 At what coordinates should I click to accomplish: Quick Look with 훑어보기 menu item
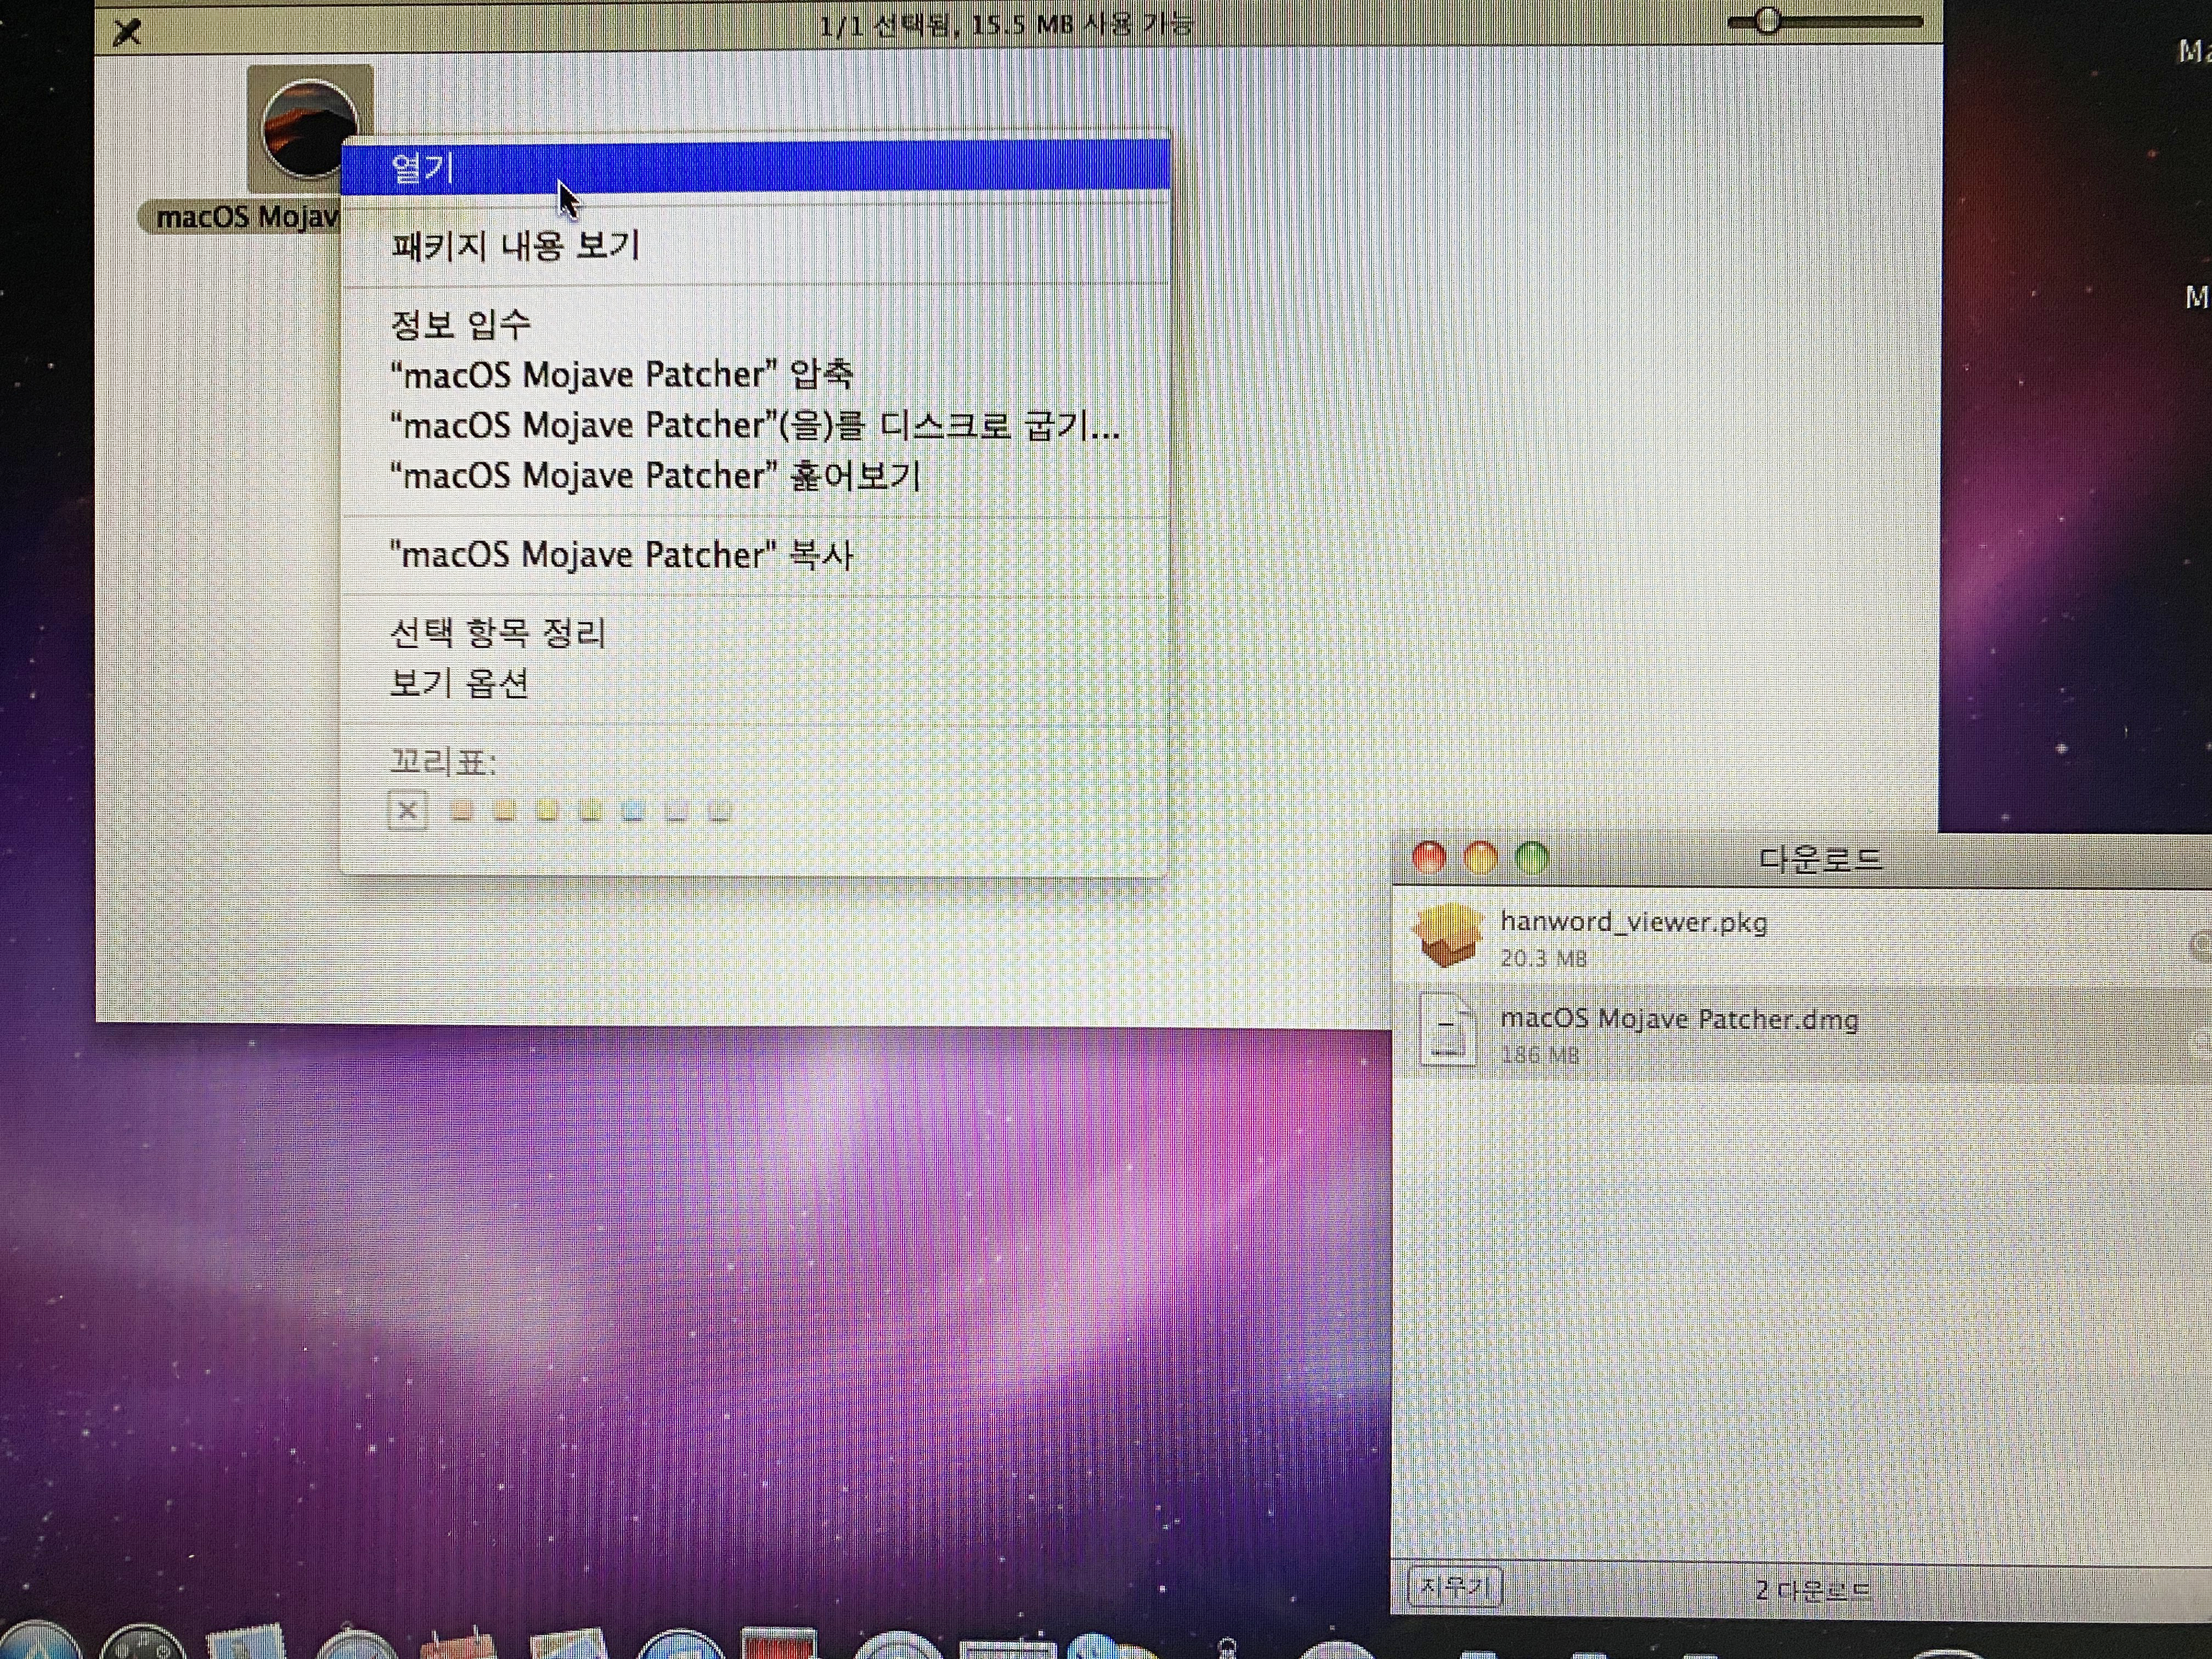[654, 475]
